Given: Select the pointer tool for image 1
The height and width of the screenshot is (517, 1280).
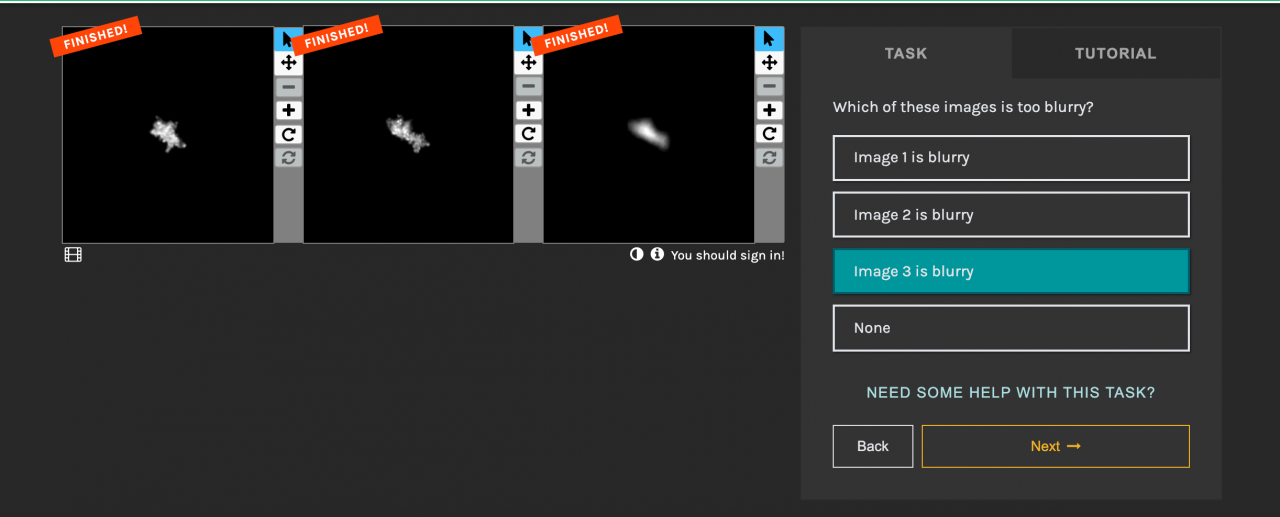Looking at the screenshot, I should pyautogui.click(x=288, y=39).
